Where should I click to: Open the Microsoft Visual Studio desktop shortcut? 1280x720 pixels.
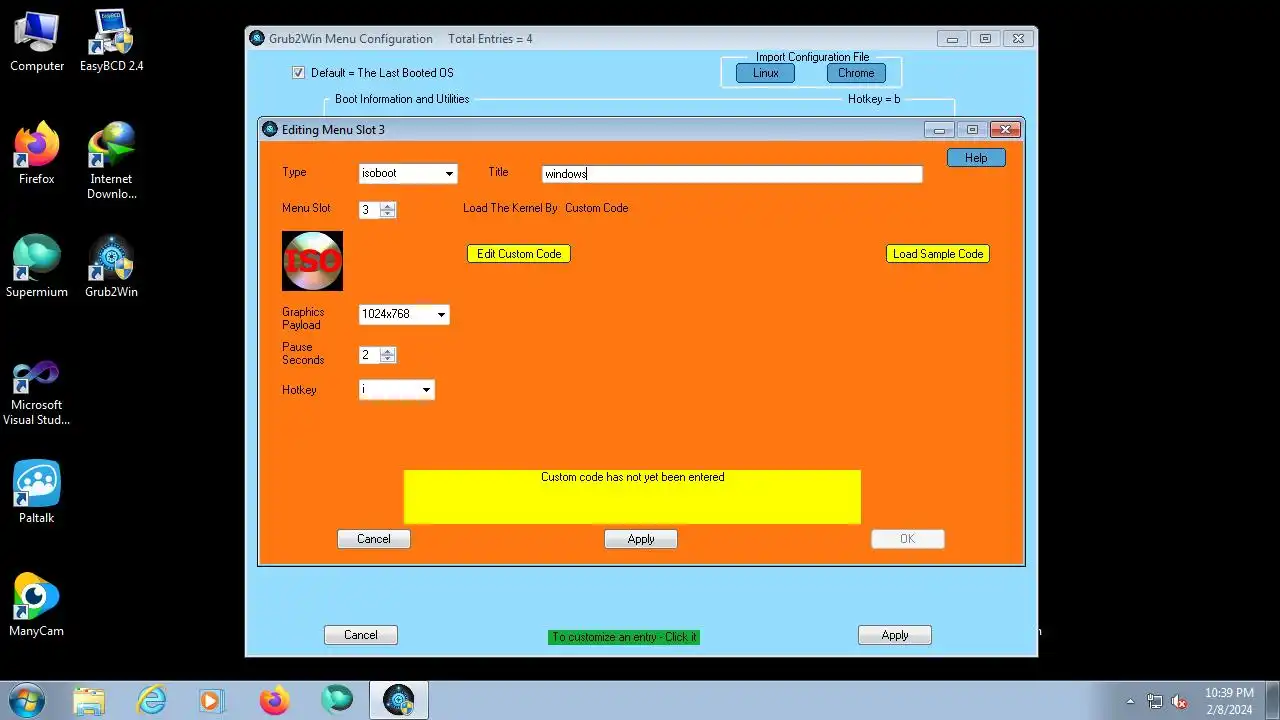coord(37,393)
